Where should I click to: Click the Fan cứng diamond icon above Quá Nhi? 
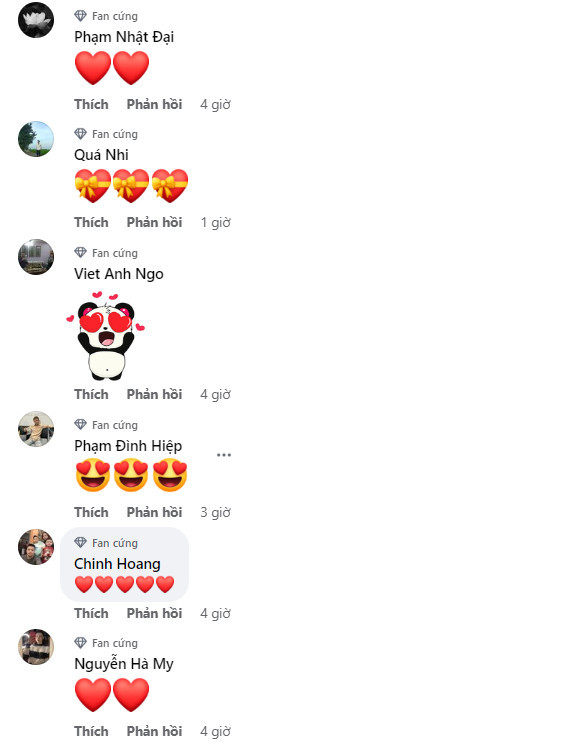coord(81,134)
